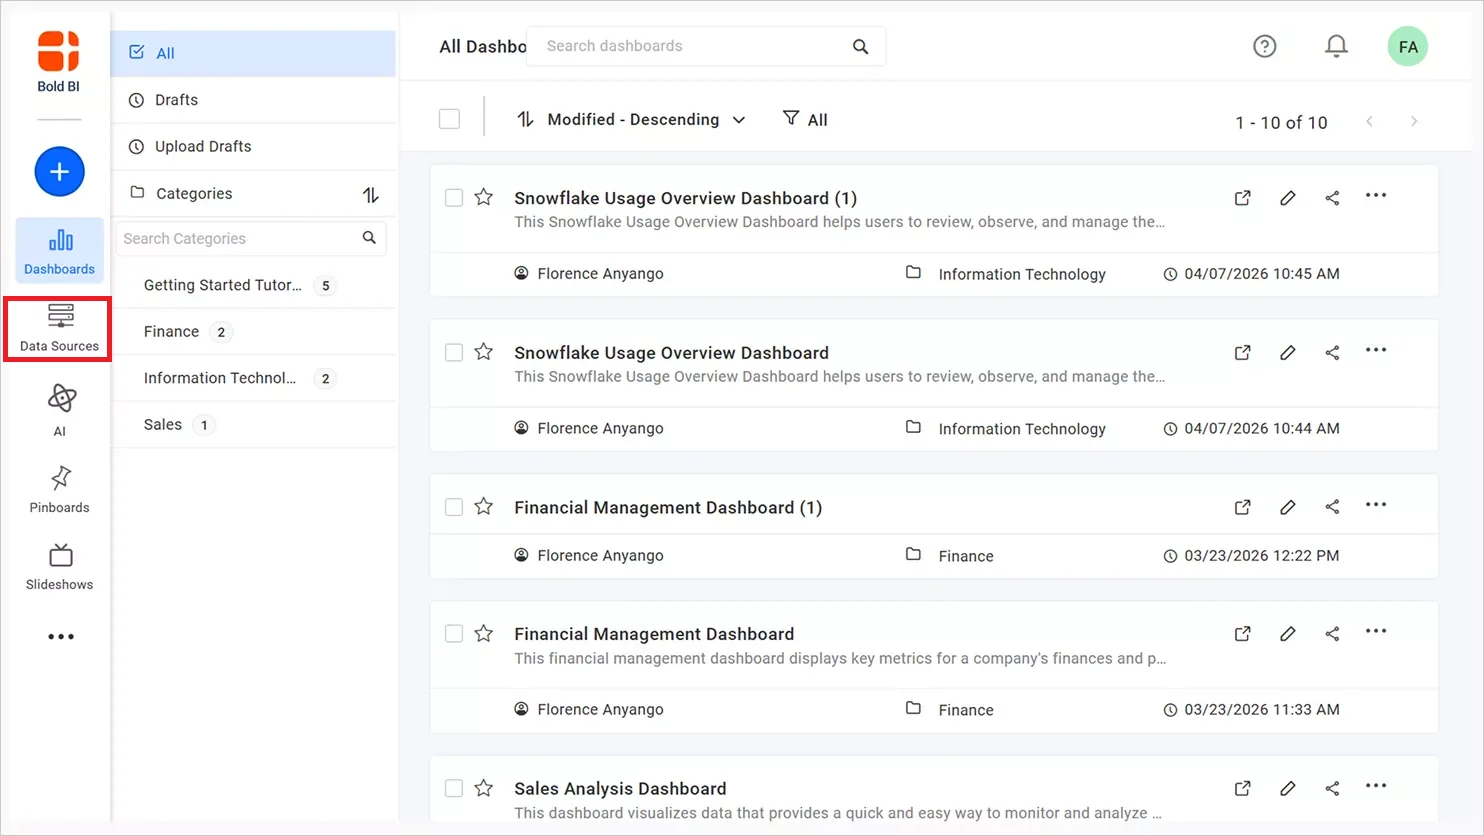1484x836 pixels.
Task: Open Upload Drafts
Action: click(254, 146)
